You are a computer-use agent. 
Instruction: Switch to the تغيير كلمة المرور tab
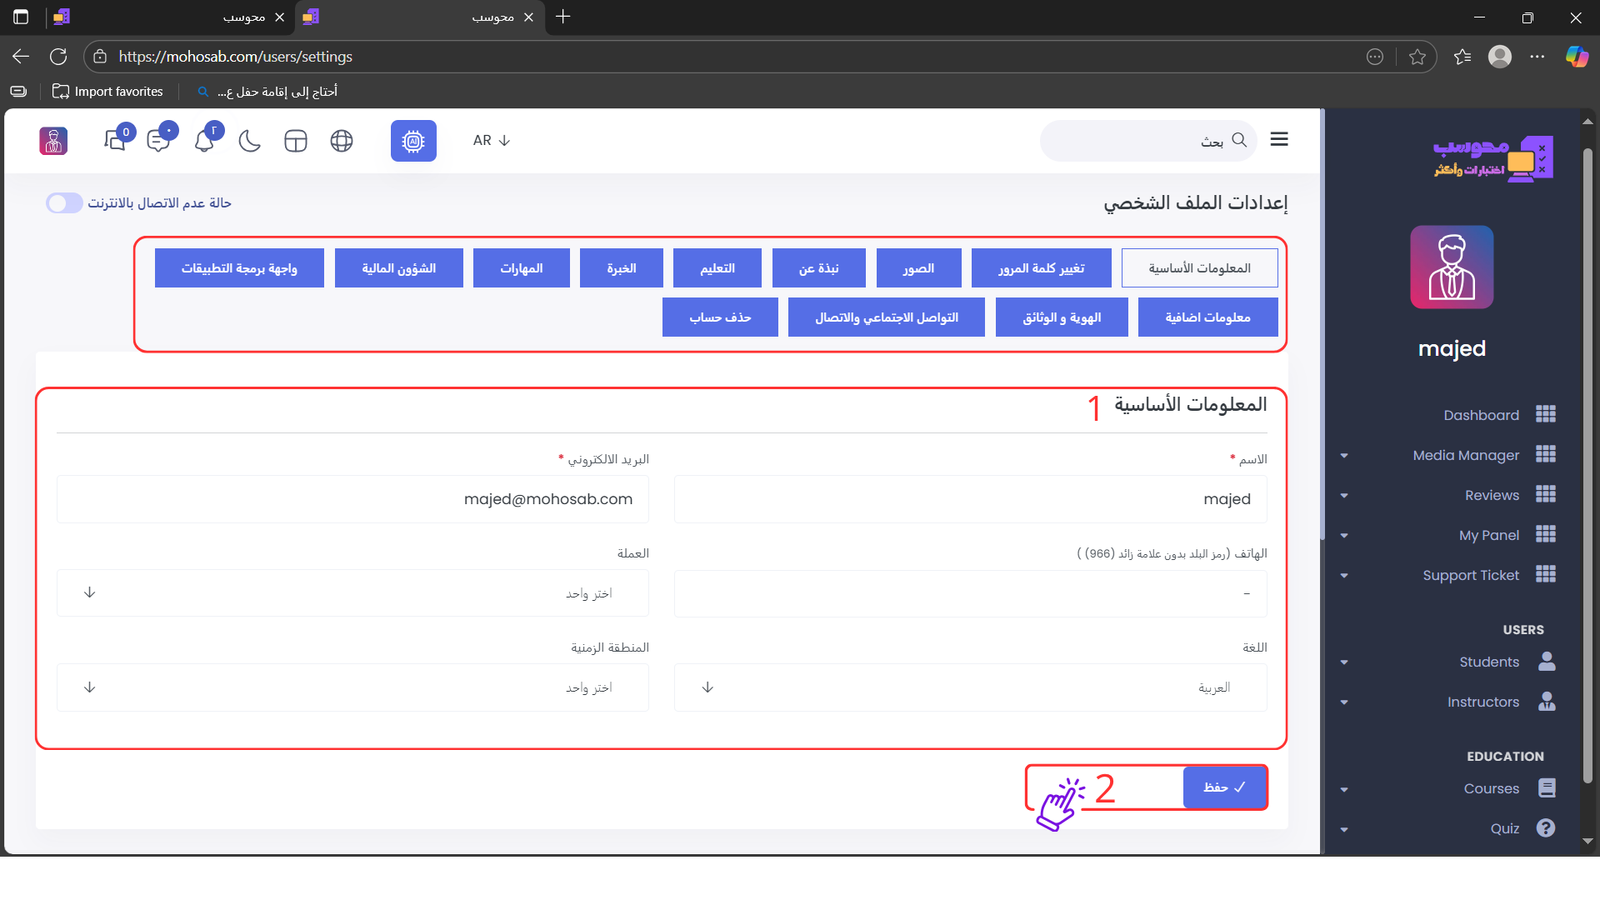[1041, 268]
